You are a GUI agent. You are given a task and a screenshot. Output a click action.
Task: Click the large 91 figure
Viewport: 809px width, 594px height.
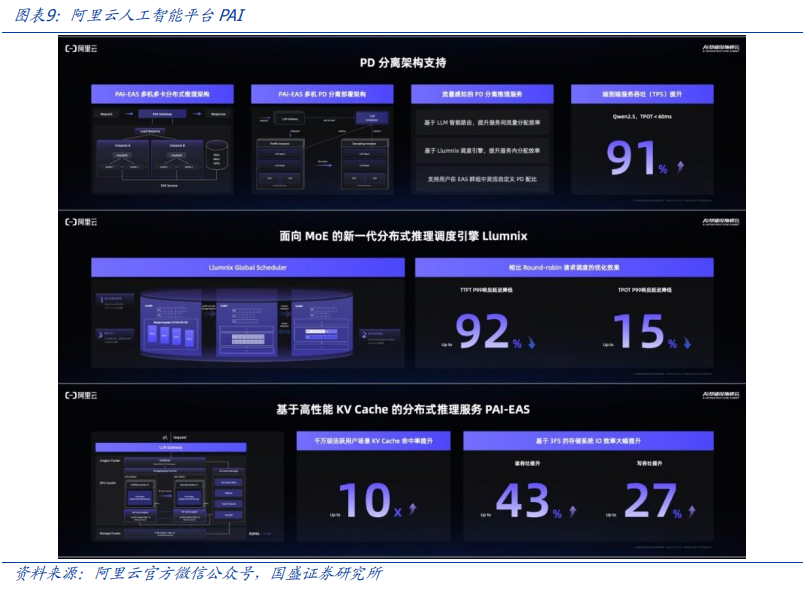pos(631,157)
